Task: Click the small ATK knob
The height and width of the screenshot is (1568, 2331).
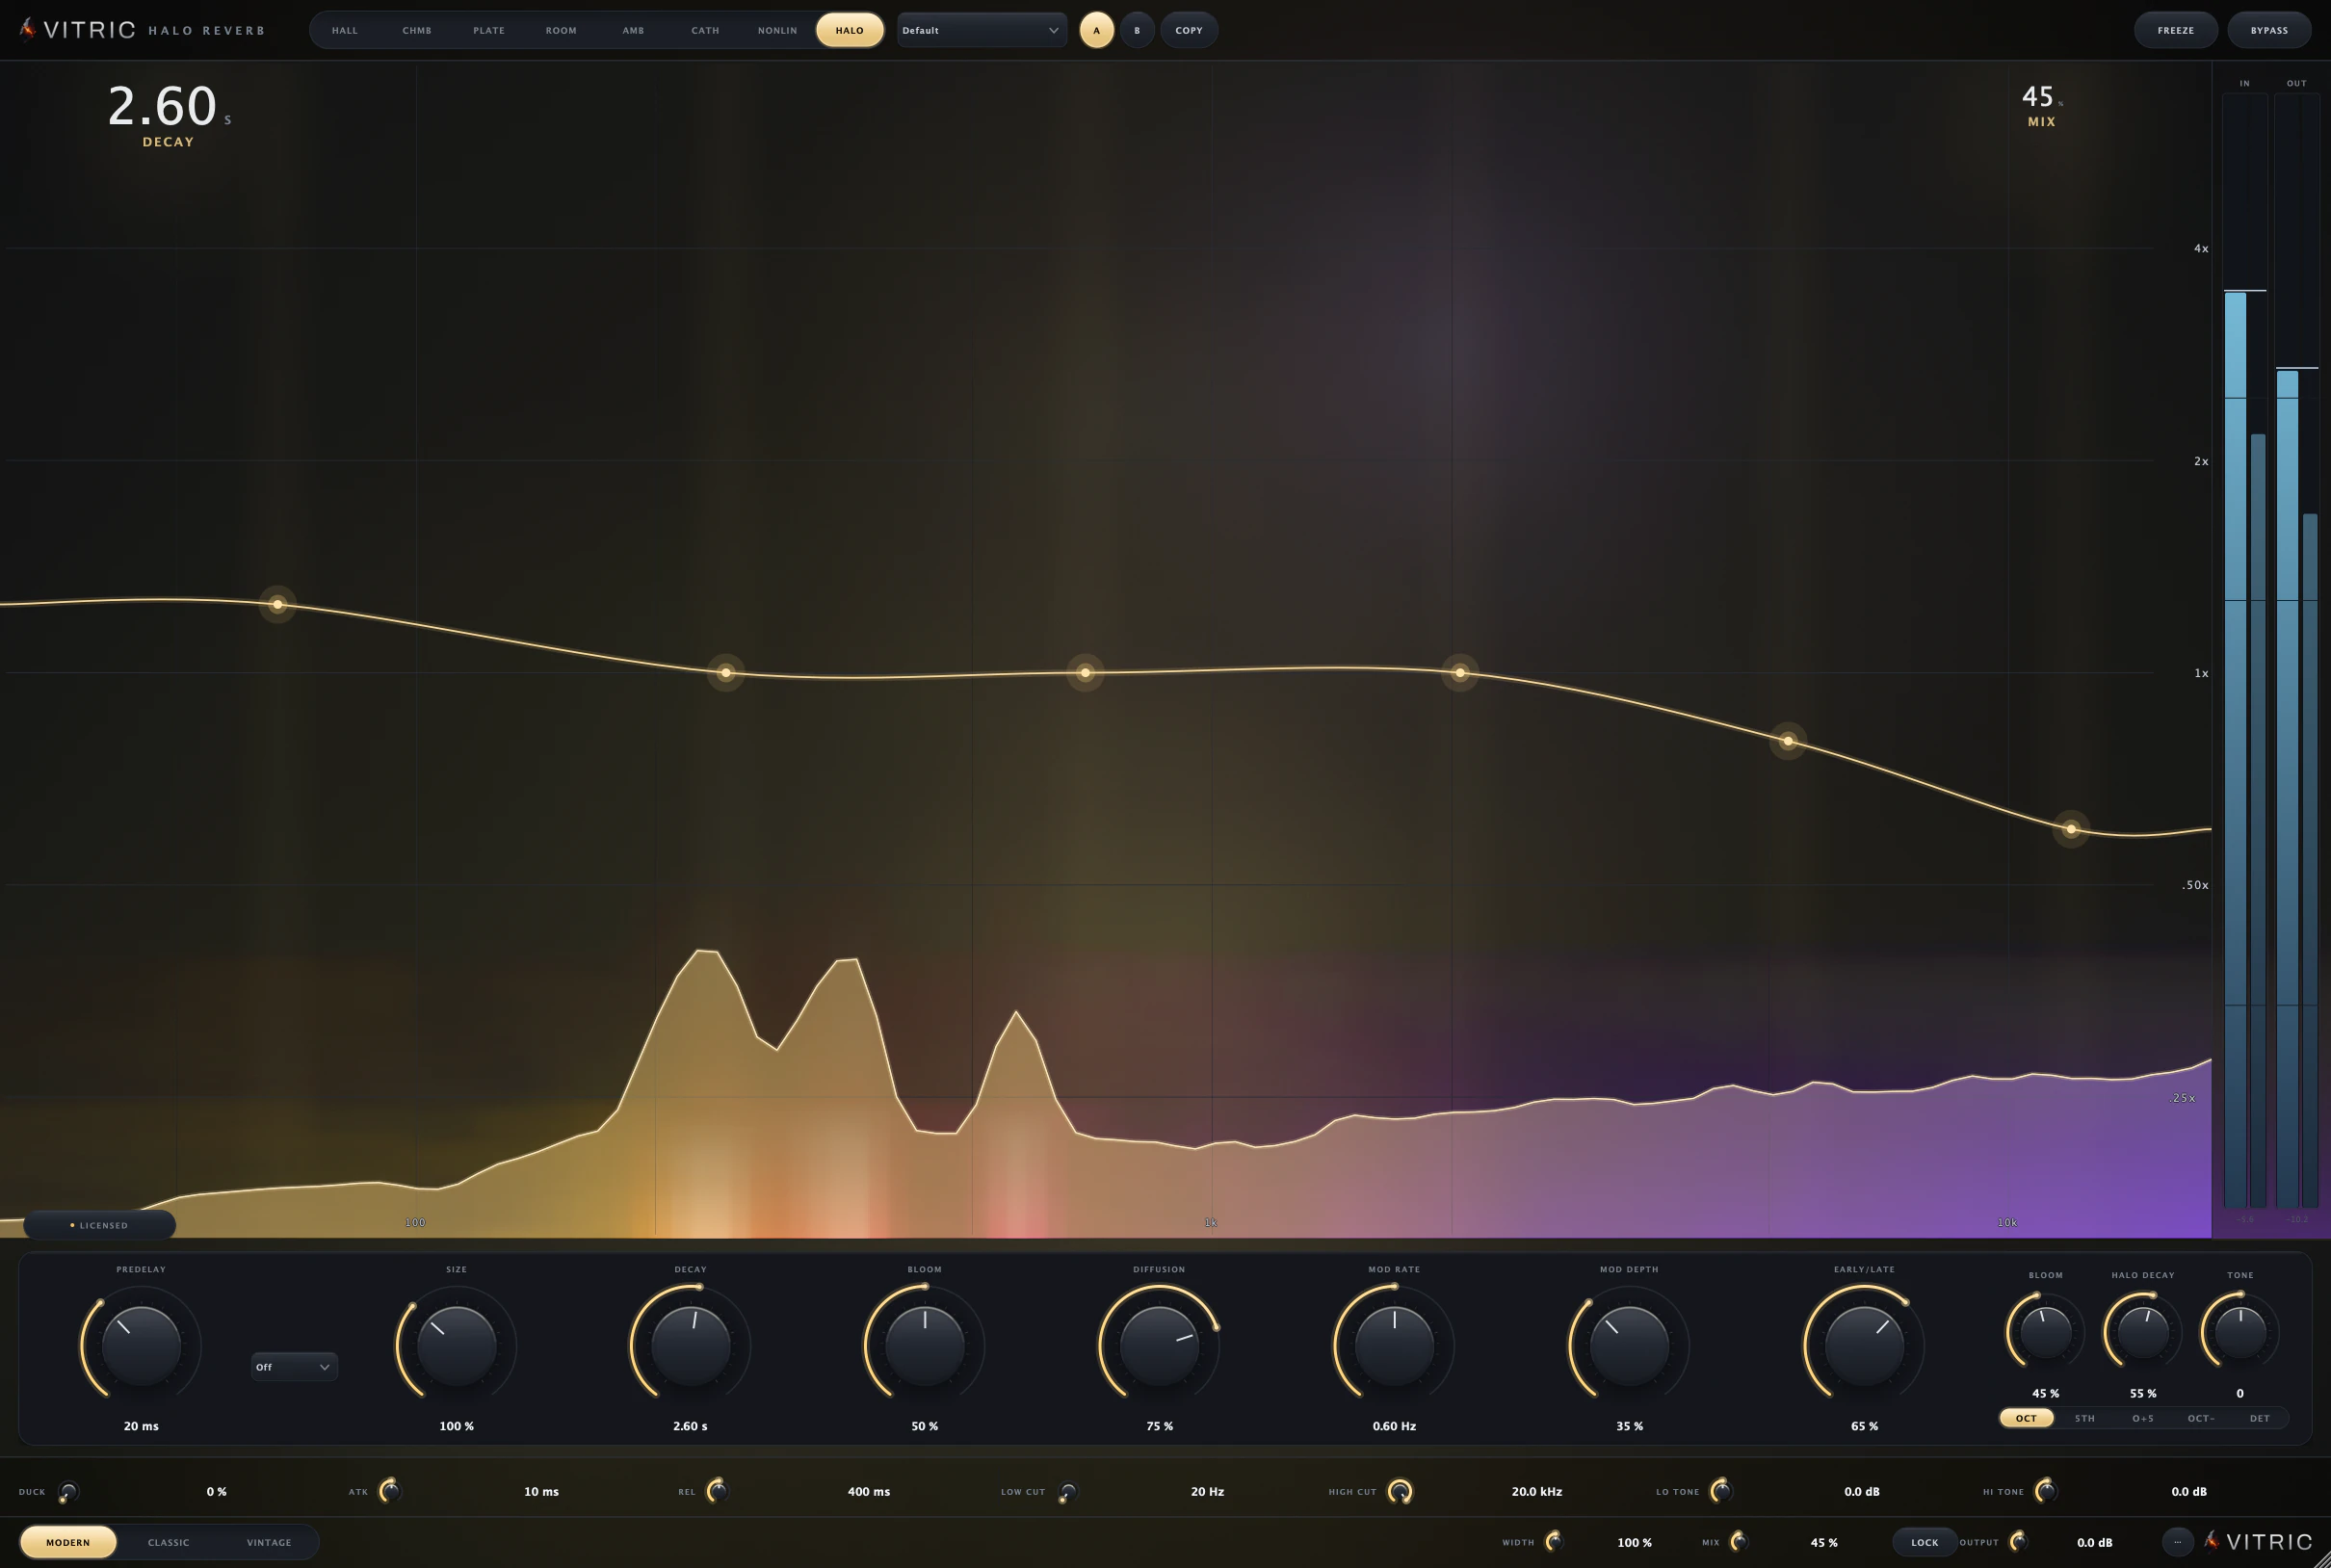Action: tap(389, 1491)
